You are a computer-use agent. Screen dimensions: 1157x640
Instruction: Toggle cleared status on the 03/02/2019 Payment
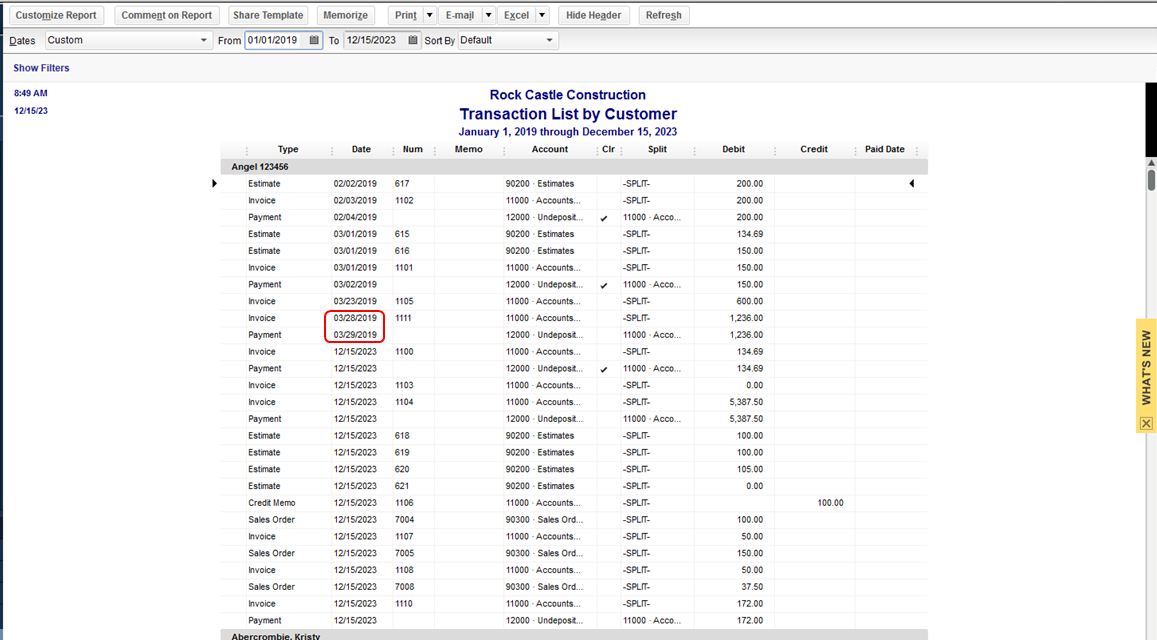pyautogui.click(x=603, y=284)
